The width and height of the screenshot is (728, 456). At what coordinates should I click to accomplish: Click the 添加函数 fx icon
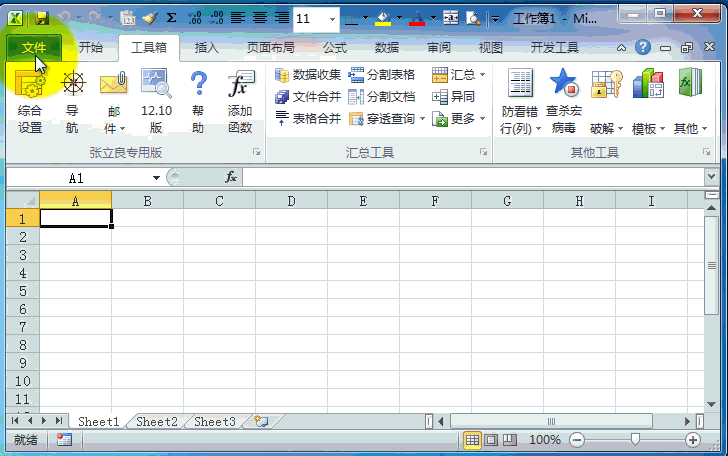tap(240, 87)
